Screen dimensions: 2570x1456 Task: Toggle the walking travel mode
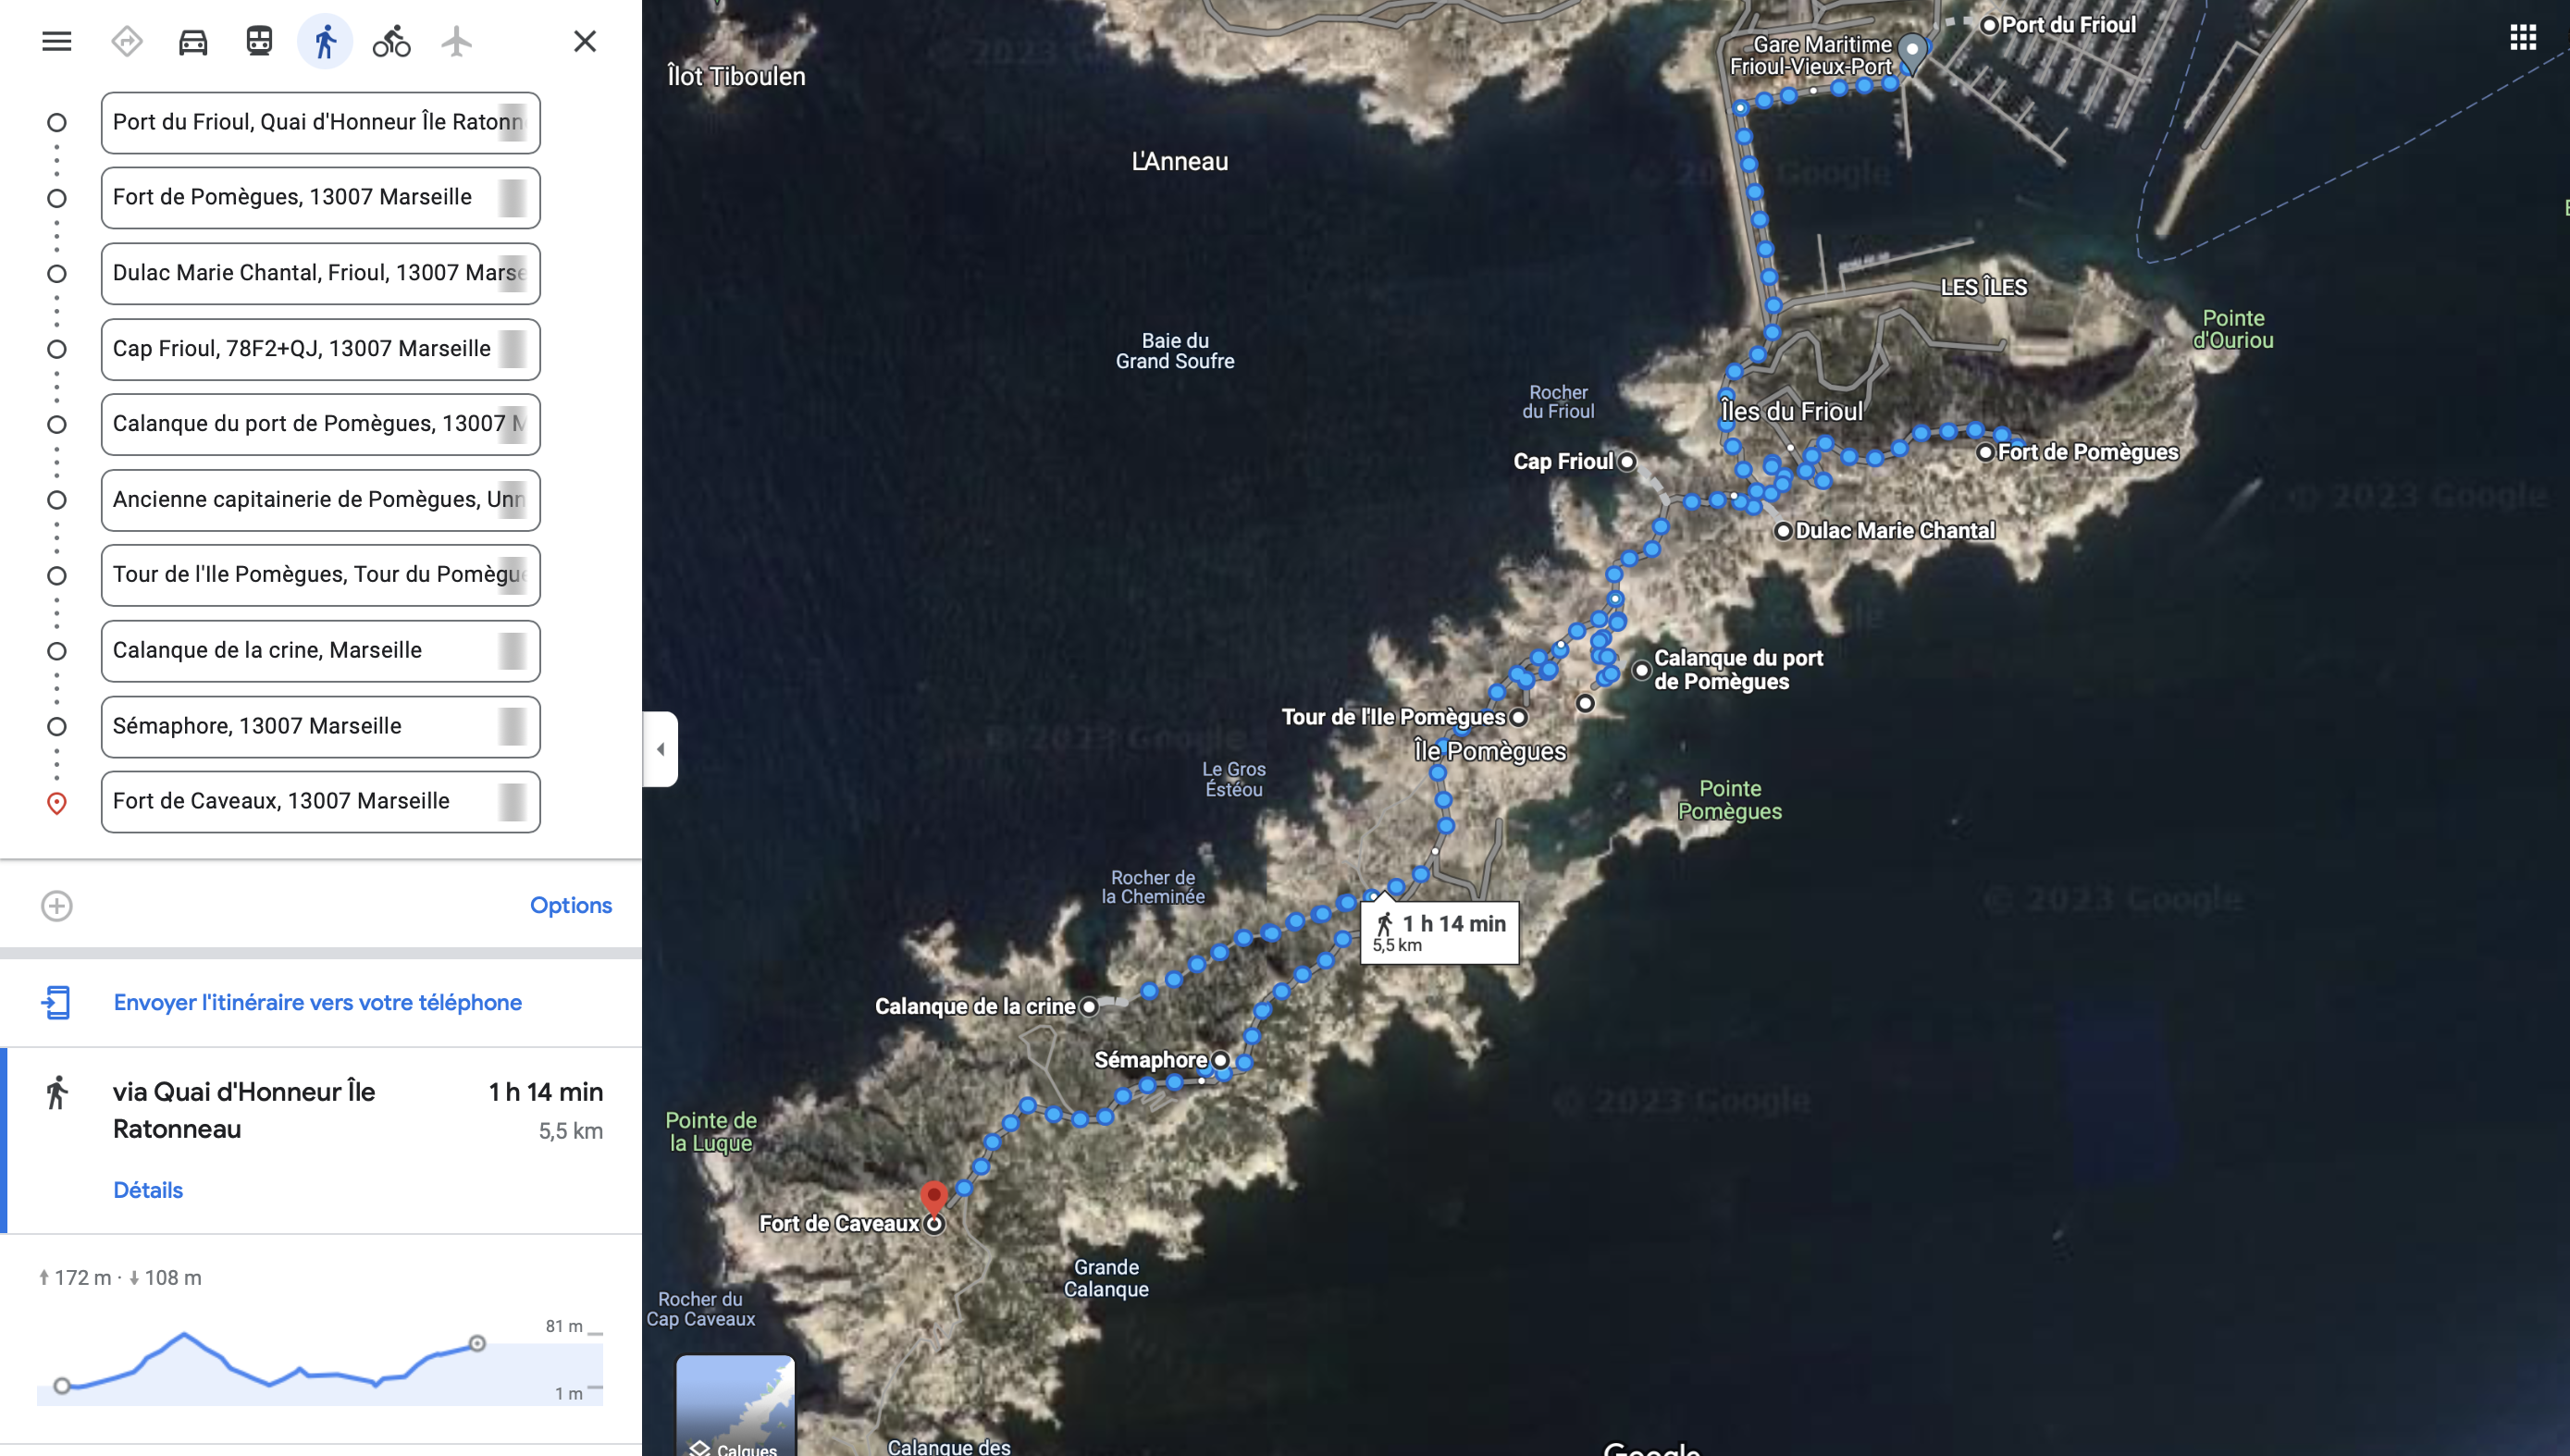pyautogui.click(x=325, y=42)
